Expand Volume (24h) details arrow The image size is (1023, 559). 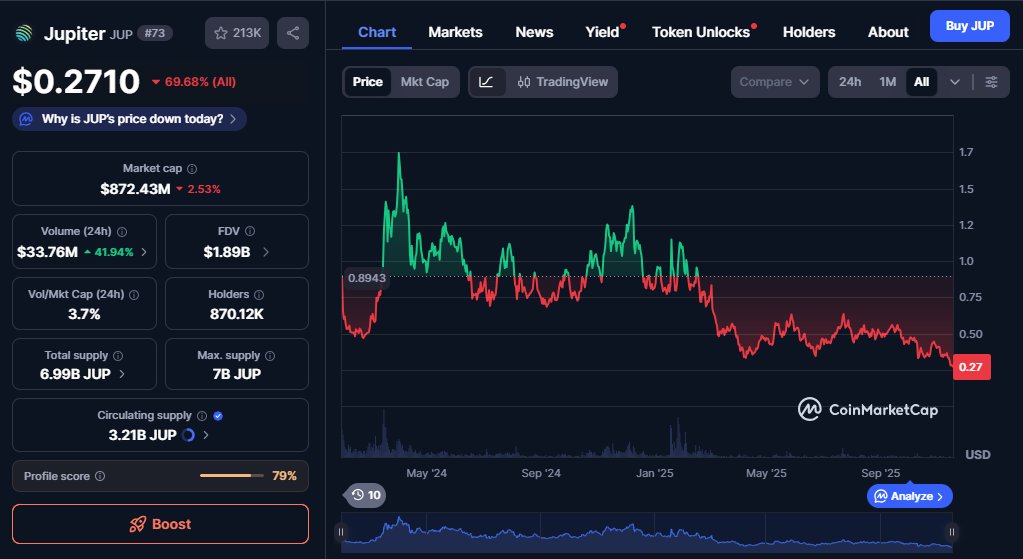coord(144,252)
